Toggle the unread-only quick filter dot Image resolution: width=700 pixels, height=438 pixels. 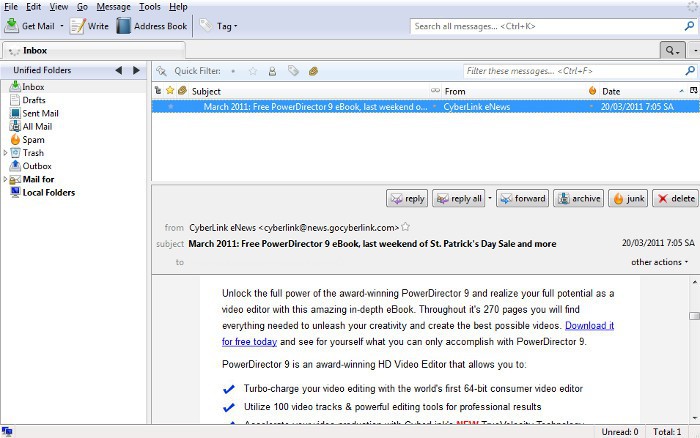tap(233, 71)
